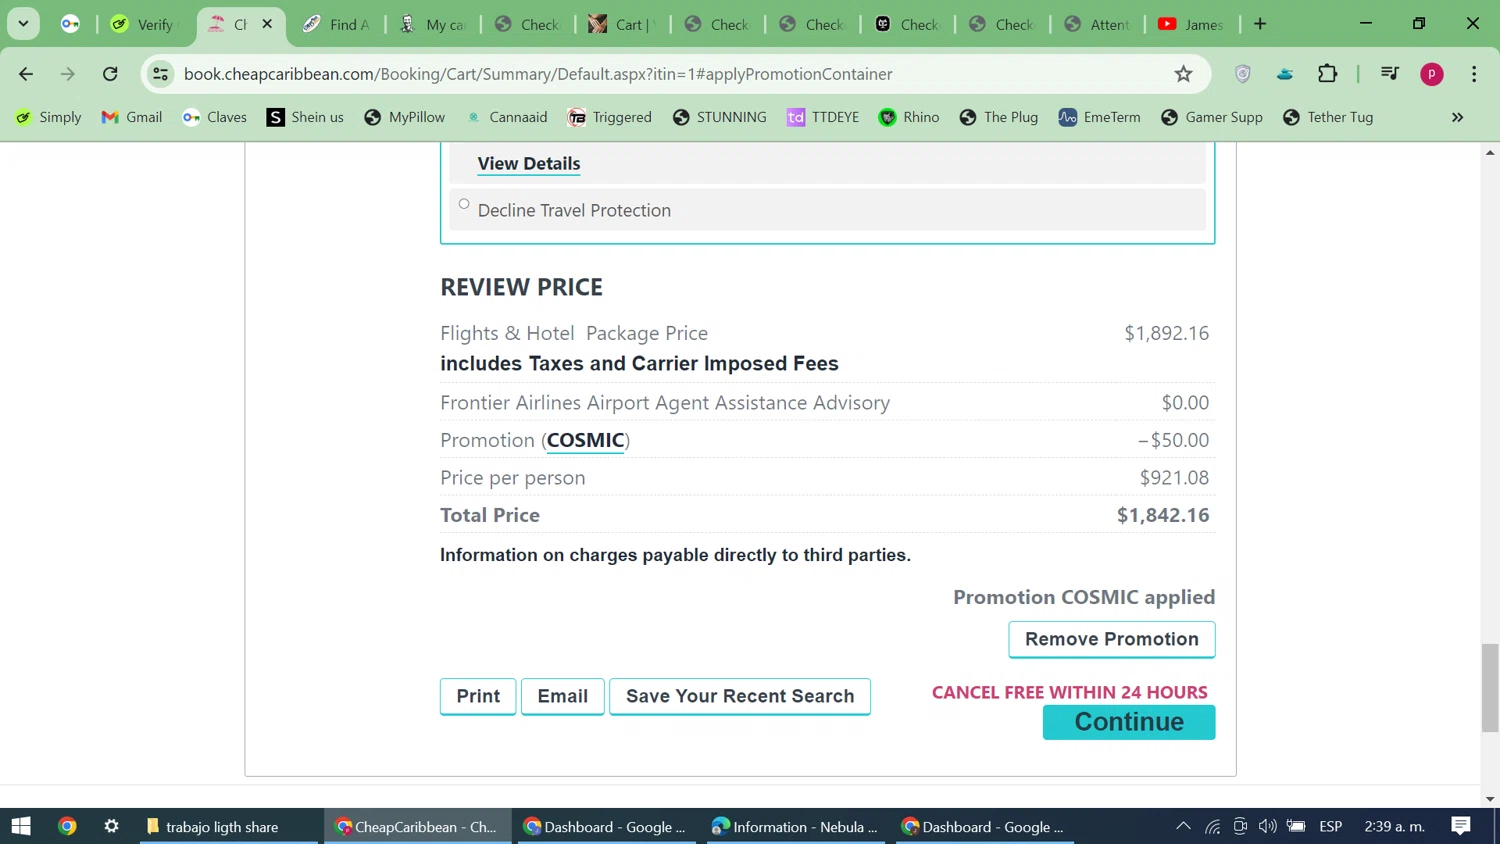This screenshot has height=844, width=1500.
Task: View site information icon in address bar
Action: click(x=160, y=74)
